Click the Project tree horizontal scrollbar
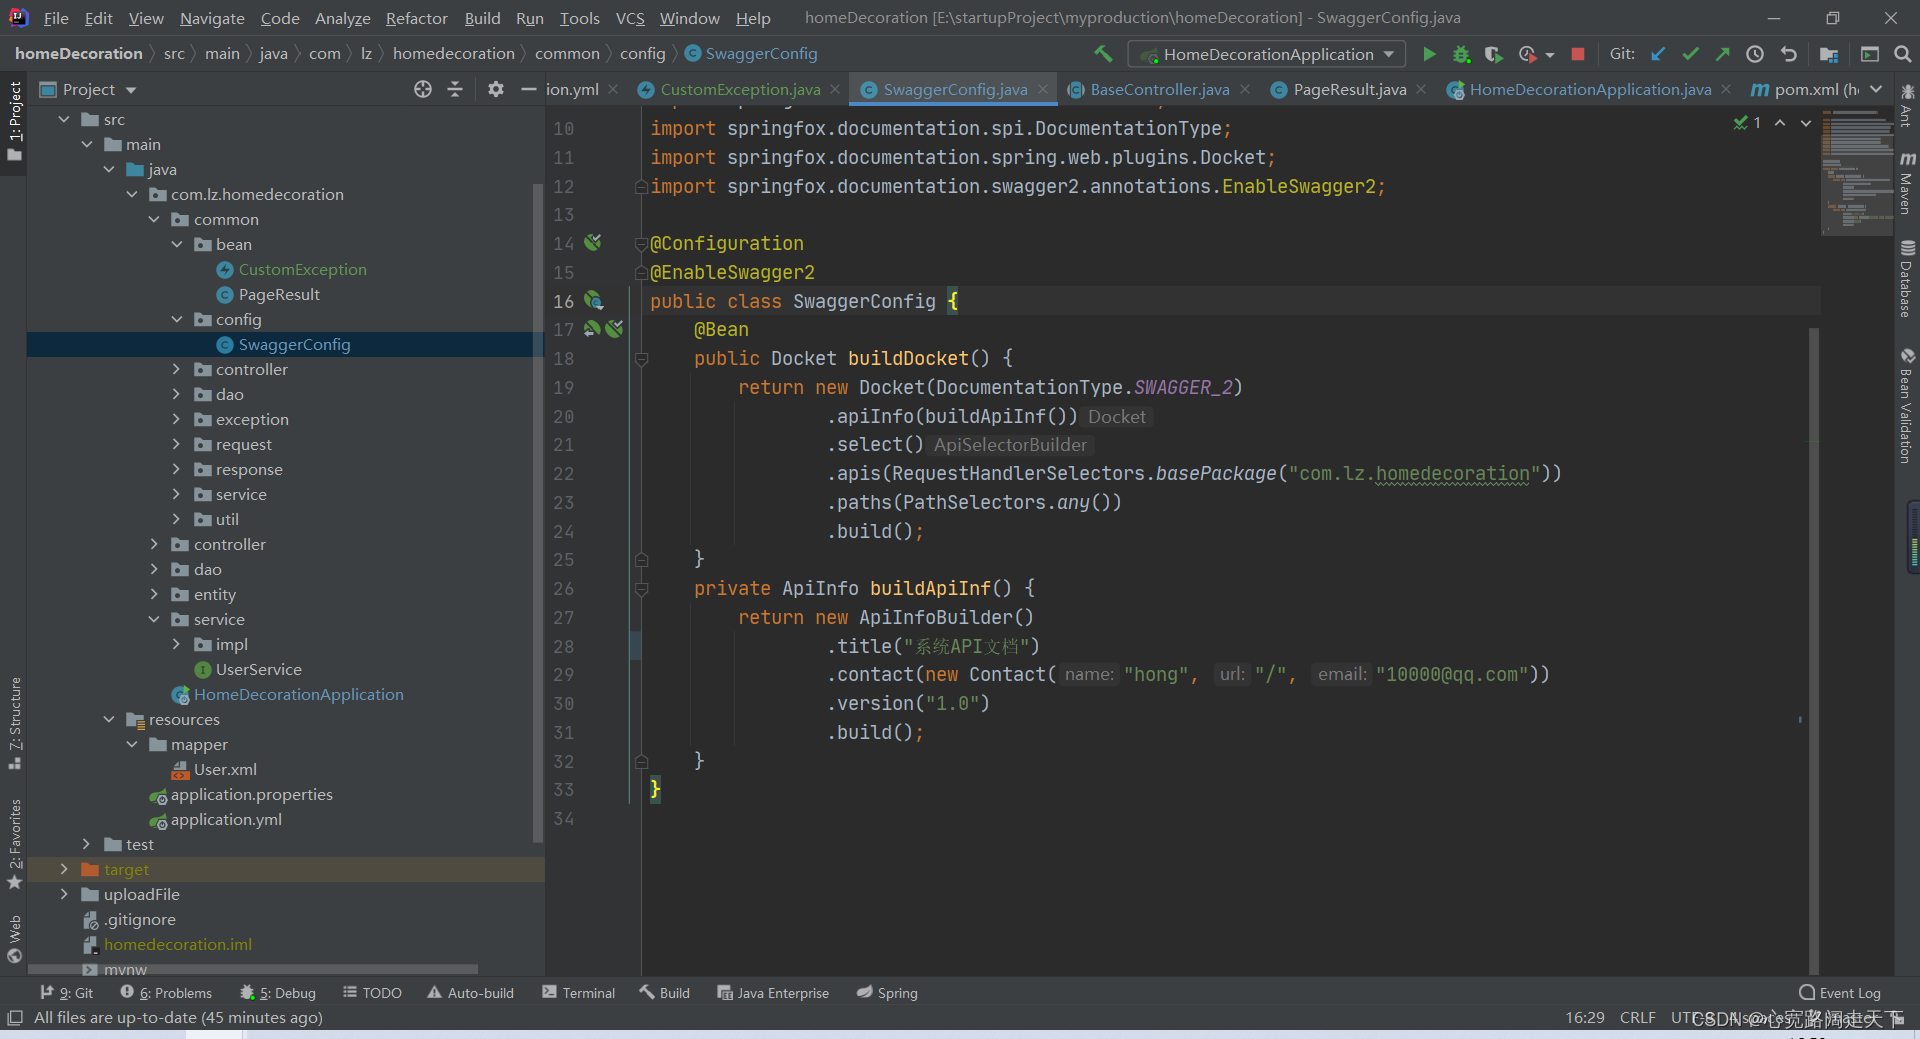The height and width of the screenshot is (1039, 1920). coord(252,969)
